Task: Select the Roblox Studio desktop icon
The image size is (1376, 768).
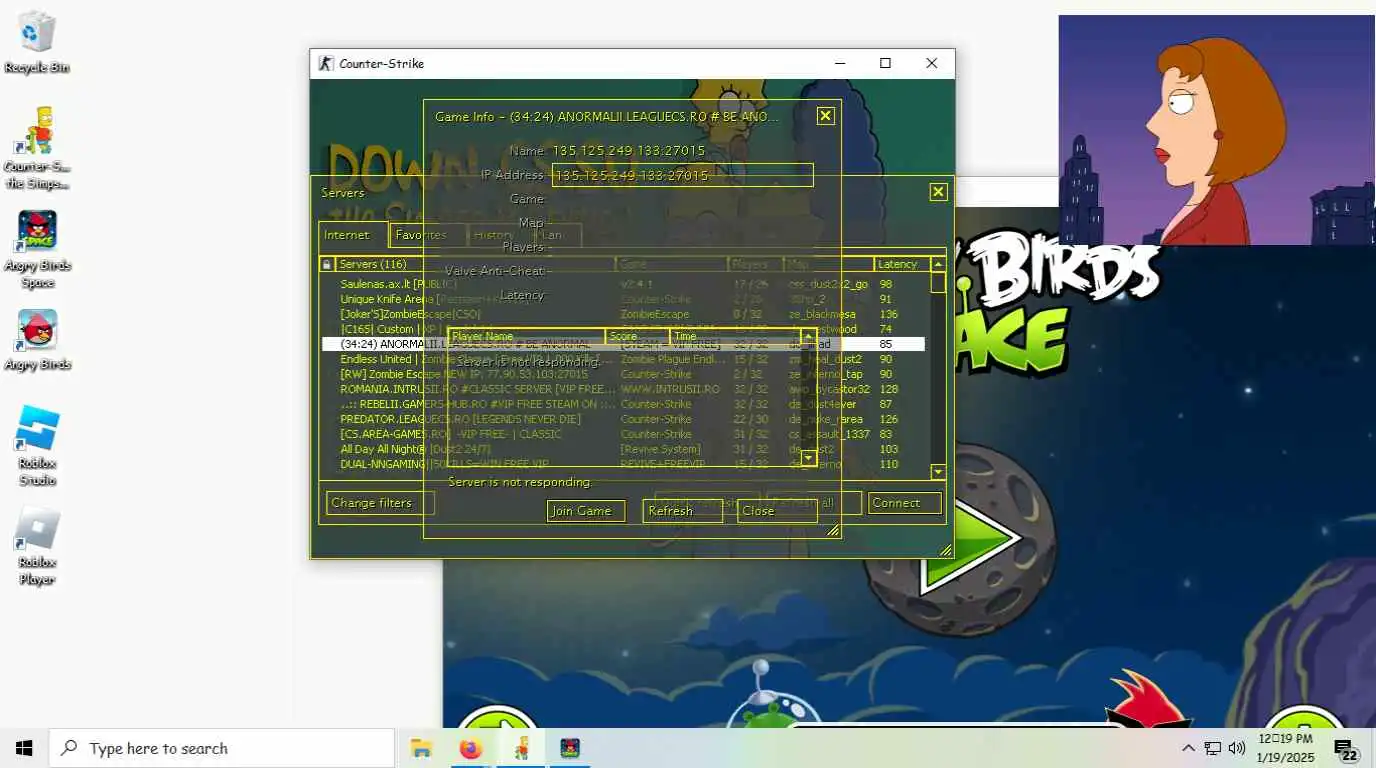Action: (x=37, y=446)
